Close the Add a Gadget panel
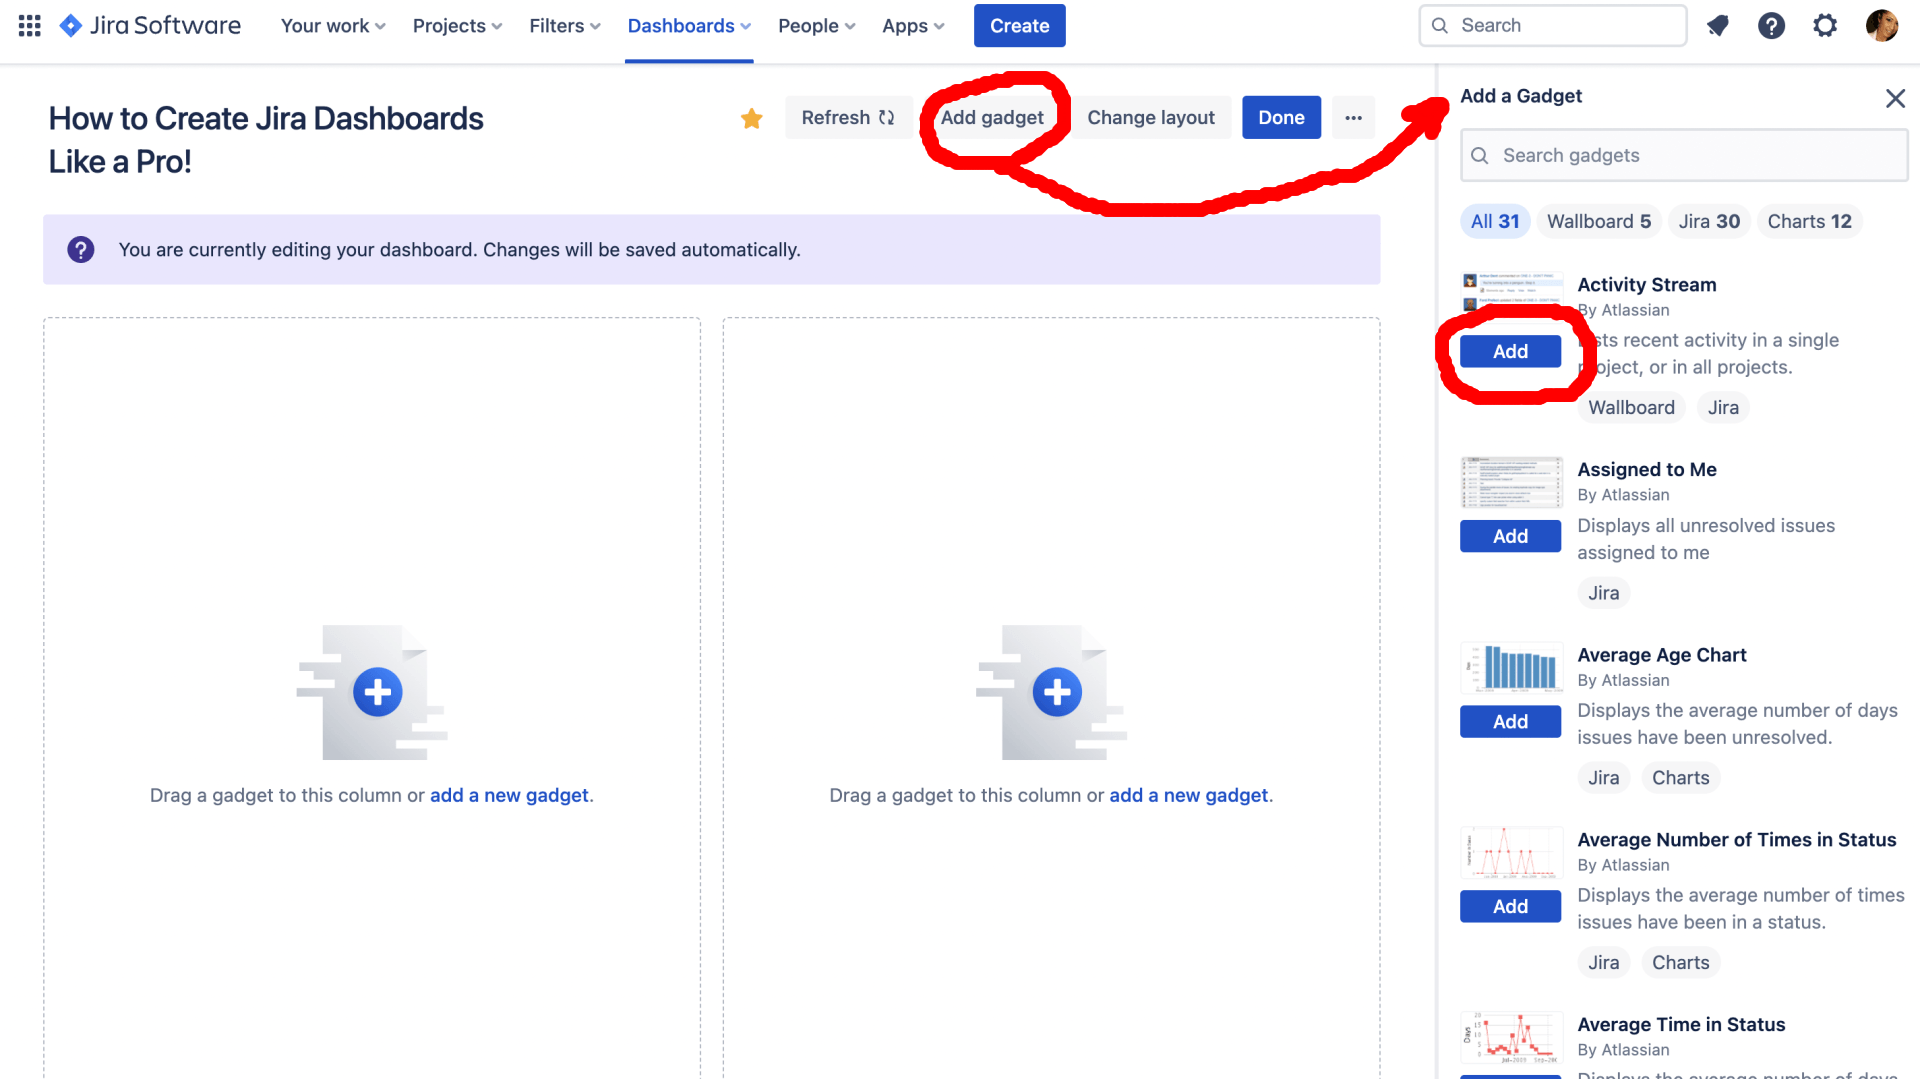 coord(1895,98)
